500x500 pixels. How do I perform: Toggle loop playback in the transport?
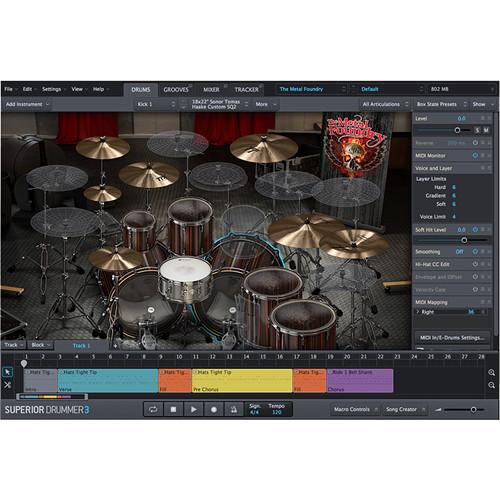[153, 409]
